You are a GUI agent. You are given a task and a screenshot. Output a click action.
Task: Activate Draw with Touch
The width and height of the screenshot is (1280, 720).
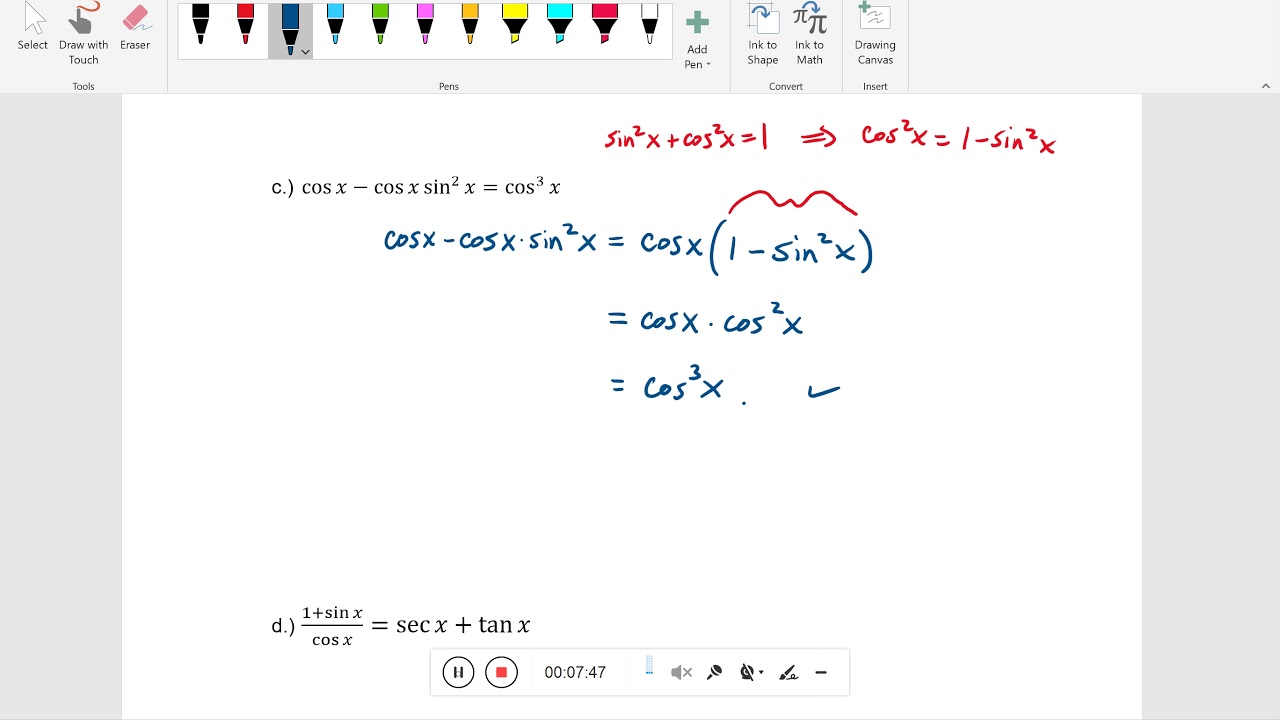coord(84,33)
